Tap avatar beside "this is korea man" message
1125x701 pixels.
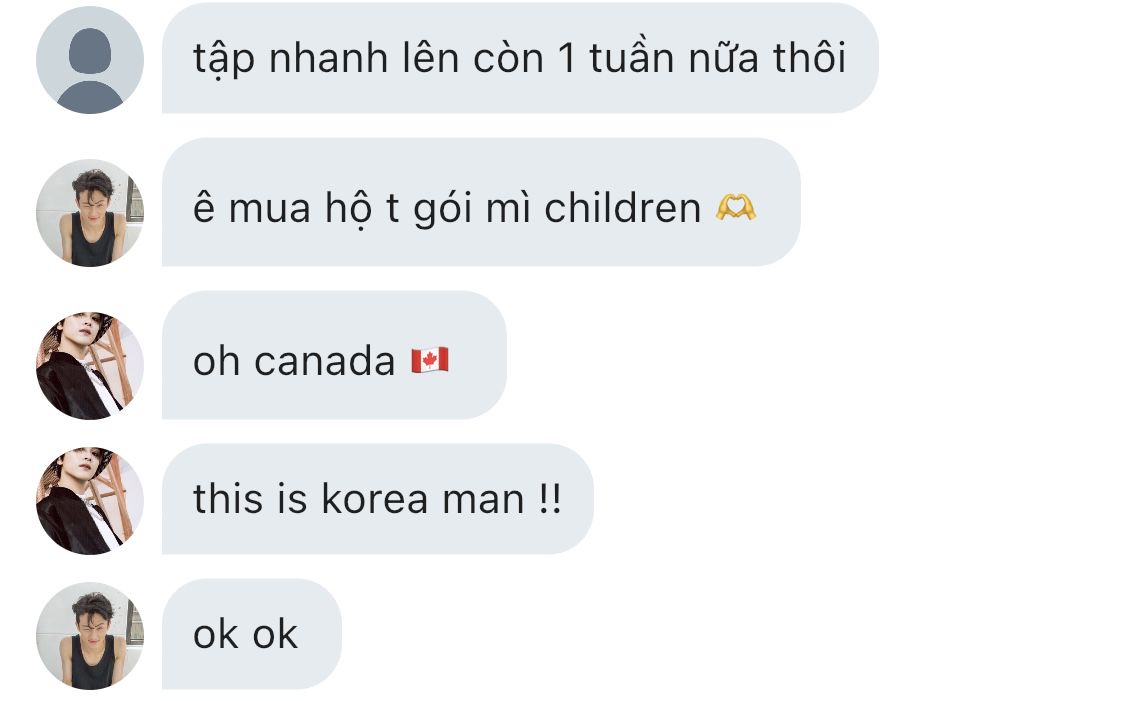pyautogui.click(x=90, y=501)
